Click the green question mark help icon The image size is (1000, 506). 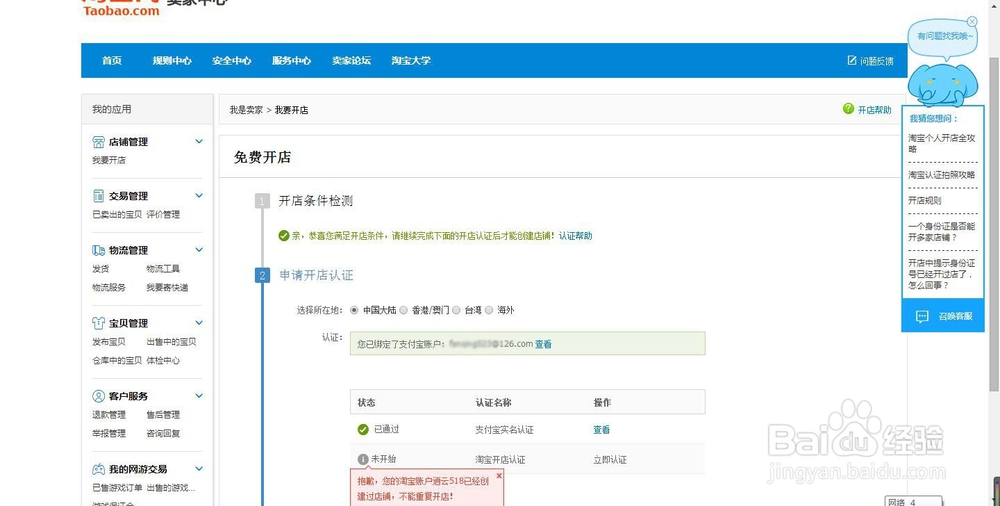(x=848, y=108)
